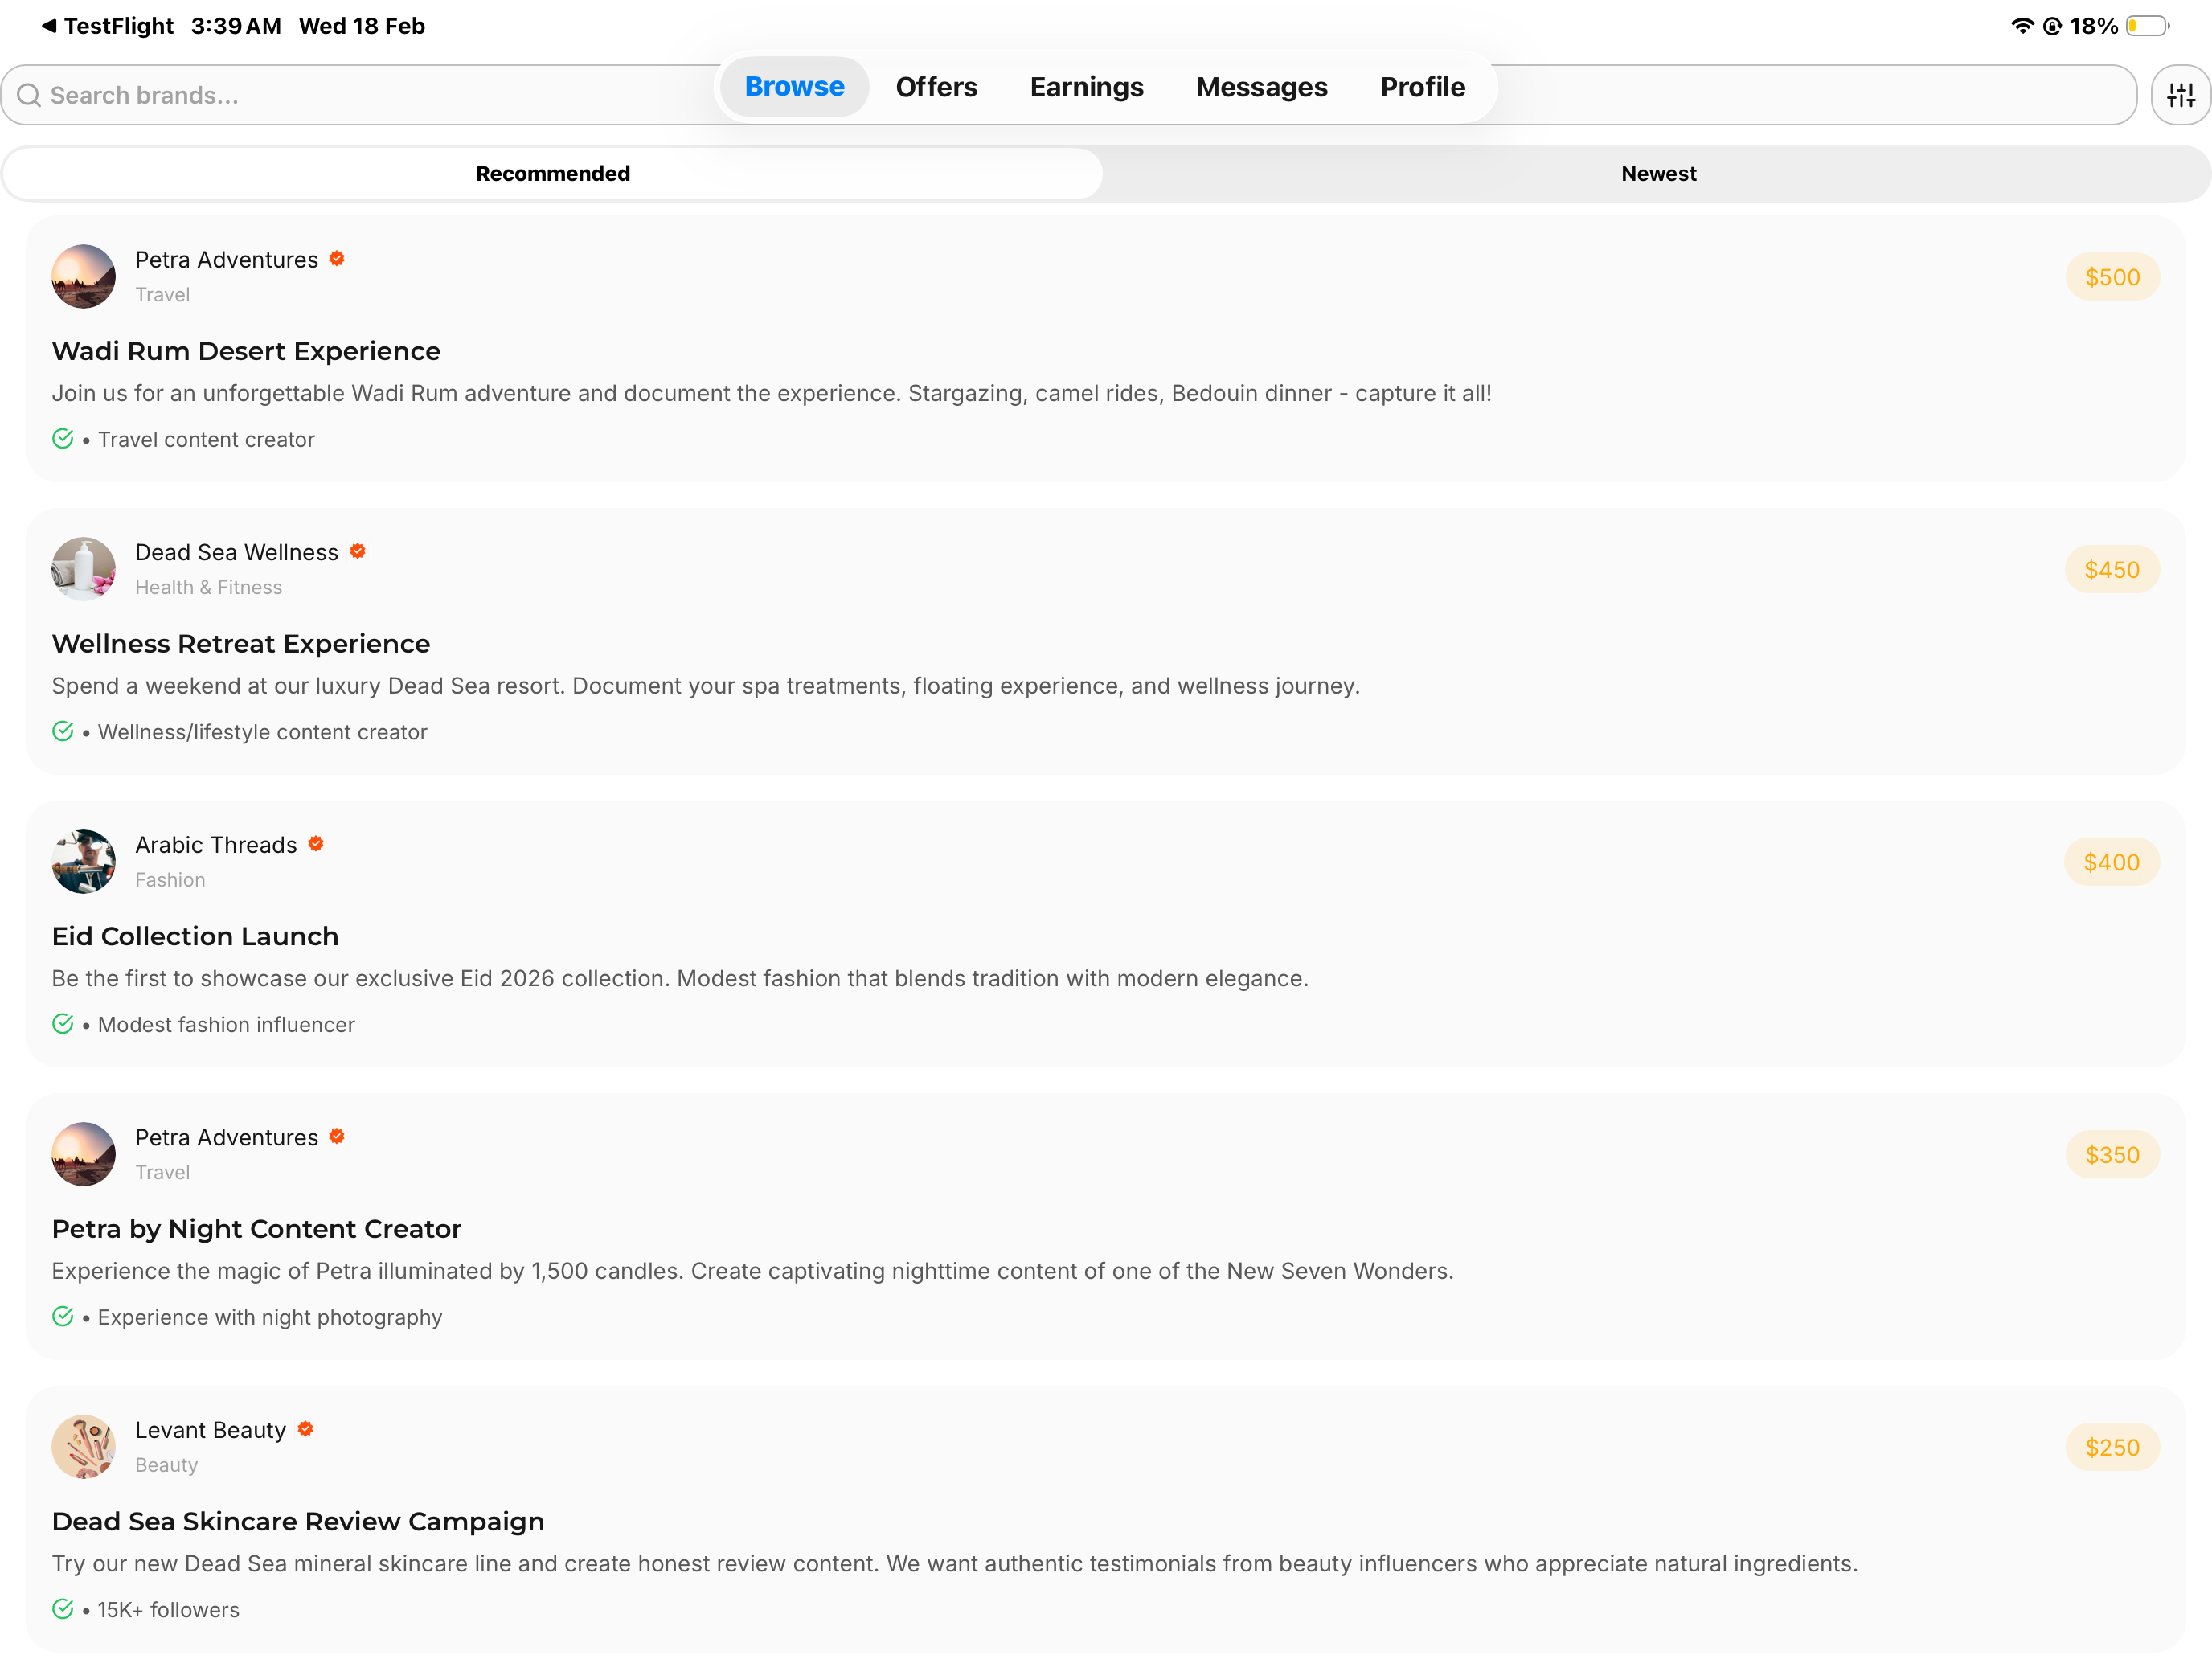
Task: Click green check next to Wellness/lifestyle content creator
Action: (63, 732)
